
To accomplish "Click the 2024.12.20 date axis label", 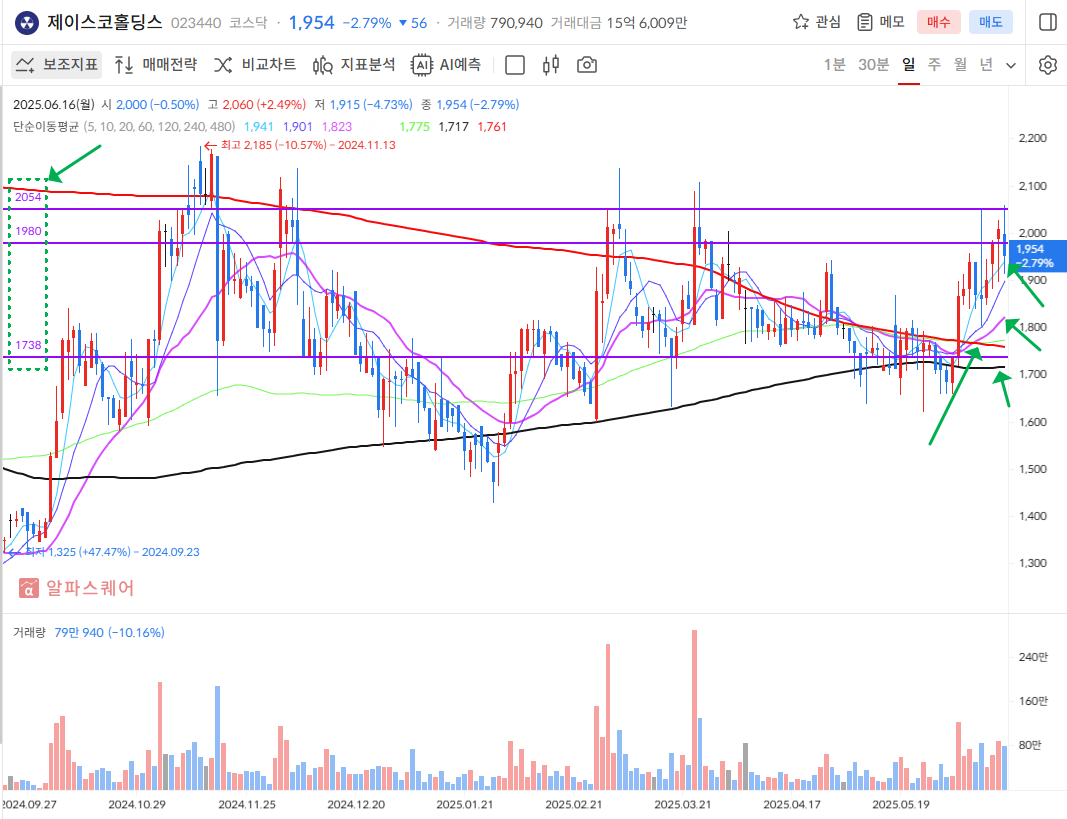I will pos(356,804).
